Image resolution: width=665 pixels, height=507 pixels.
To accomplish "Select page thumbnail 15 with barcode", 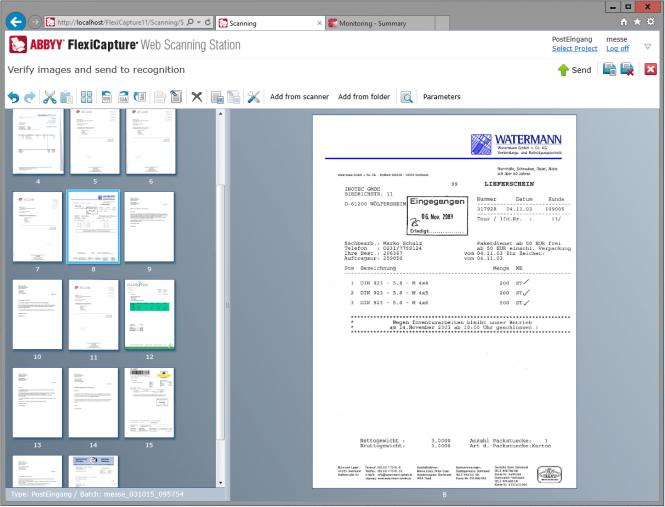I will tap(149, 403).
